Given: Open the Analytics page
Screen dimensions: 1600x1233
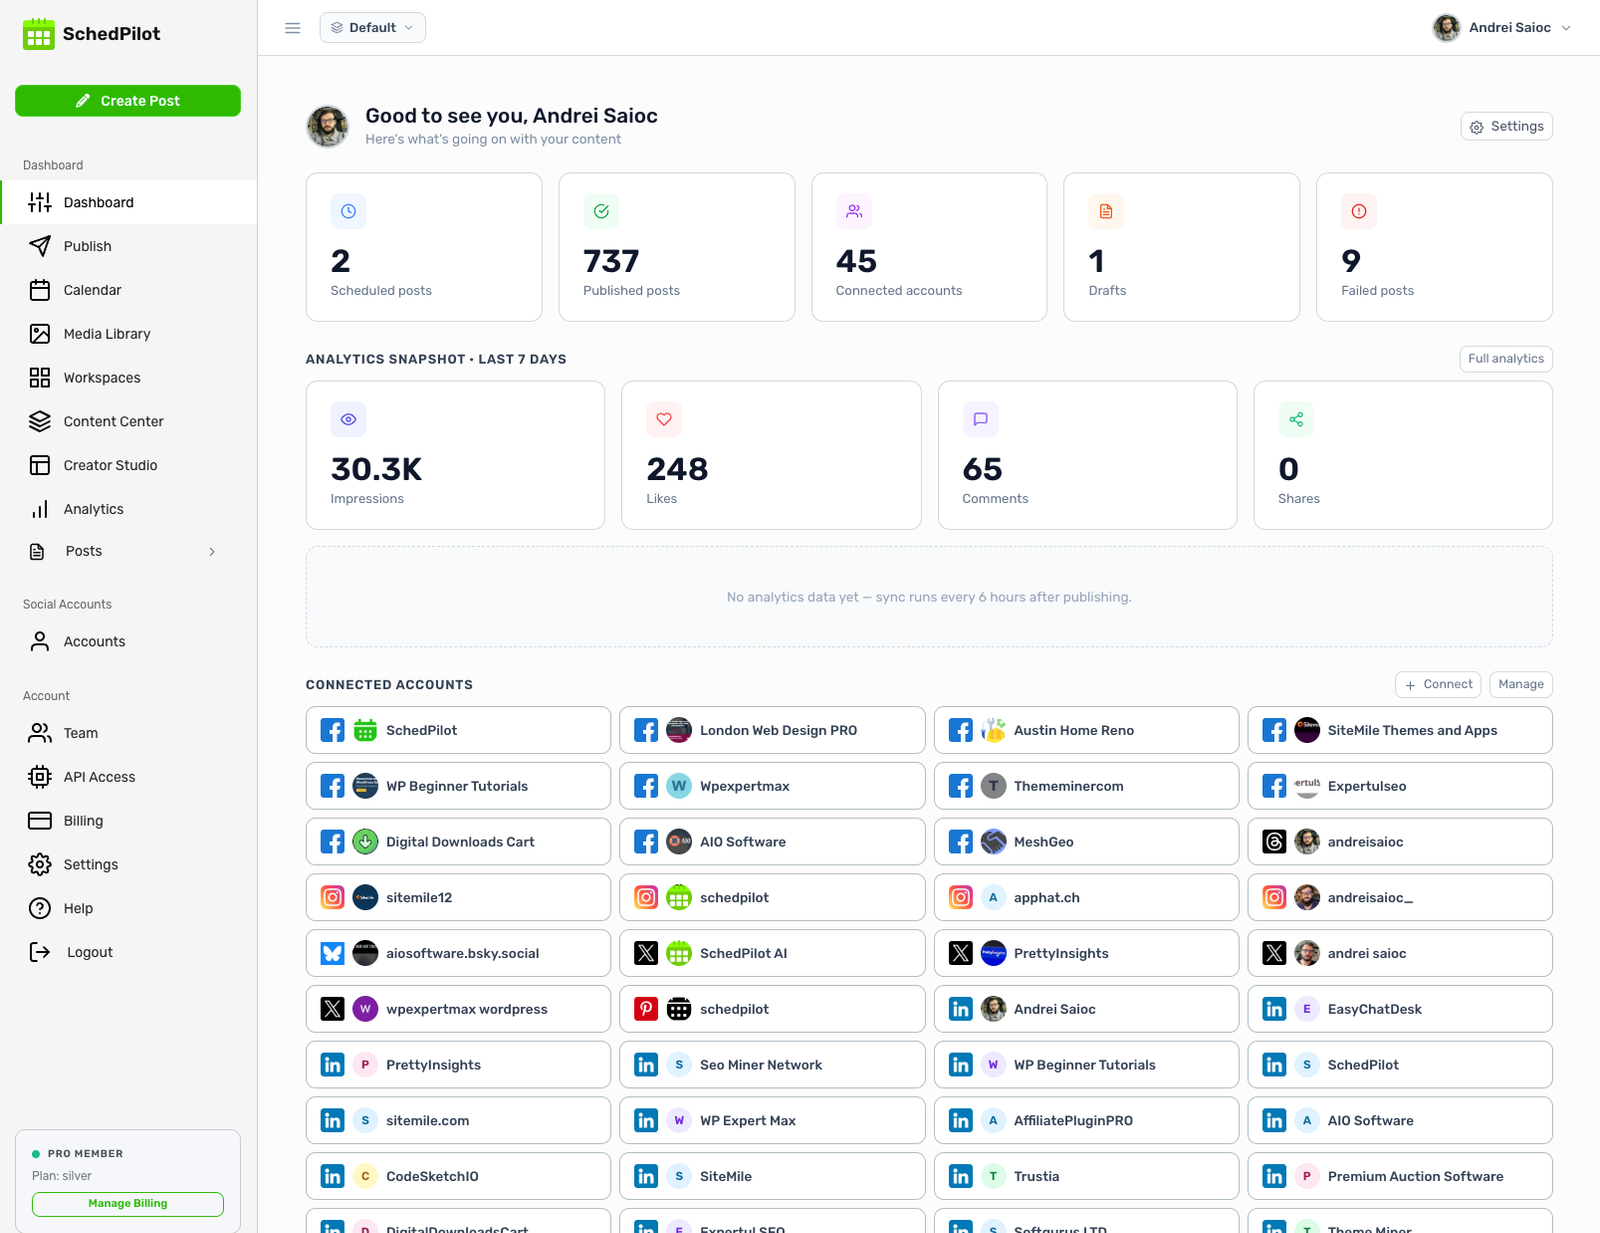Looking at the screenshot, I should [128, 509].
